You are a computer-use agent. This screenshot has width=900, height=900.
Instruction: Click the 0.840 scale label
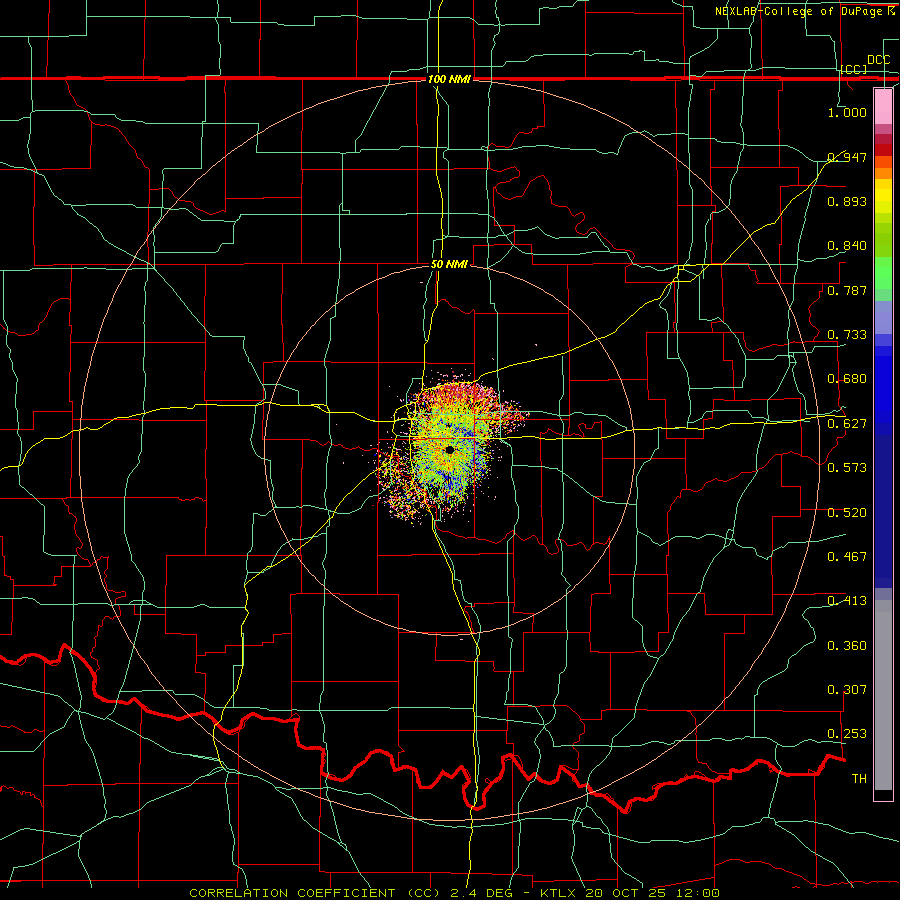(847, 246)
